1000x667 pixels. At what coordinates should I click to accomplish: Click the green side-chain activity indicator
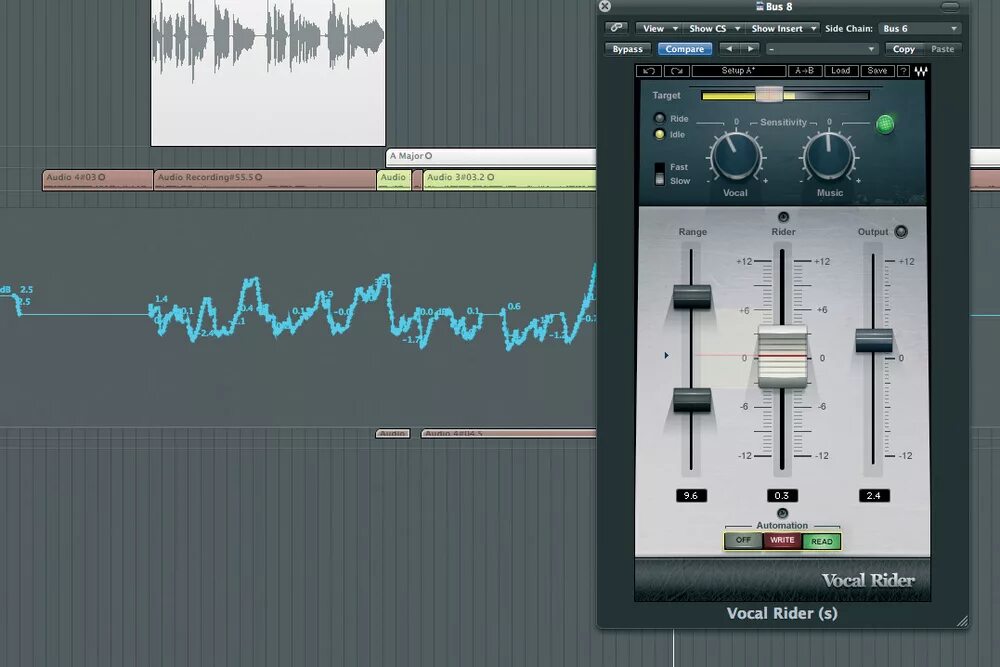[885, 122]
